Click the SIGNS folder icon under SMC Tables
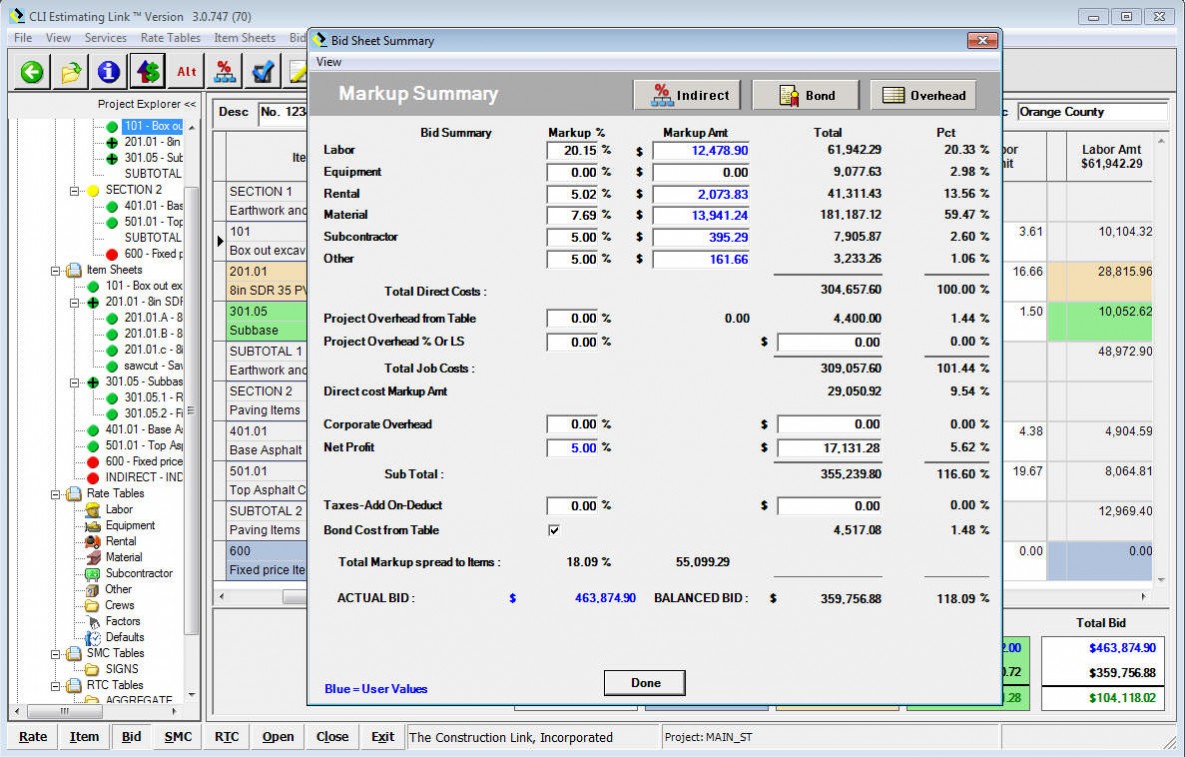Viewport: 1185px width, 757px height. (x=92, y=669)
